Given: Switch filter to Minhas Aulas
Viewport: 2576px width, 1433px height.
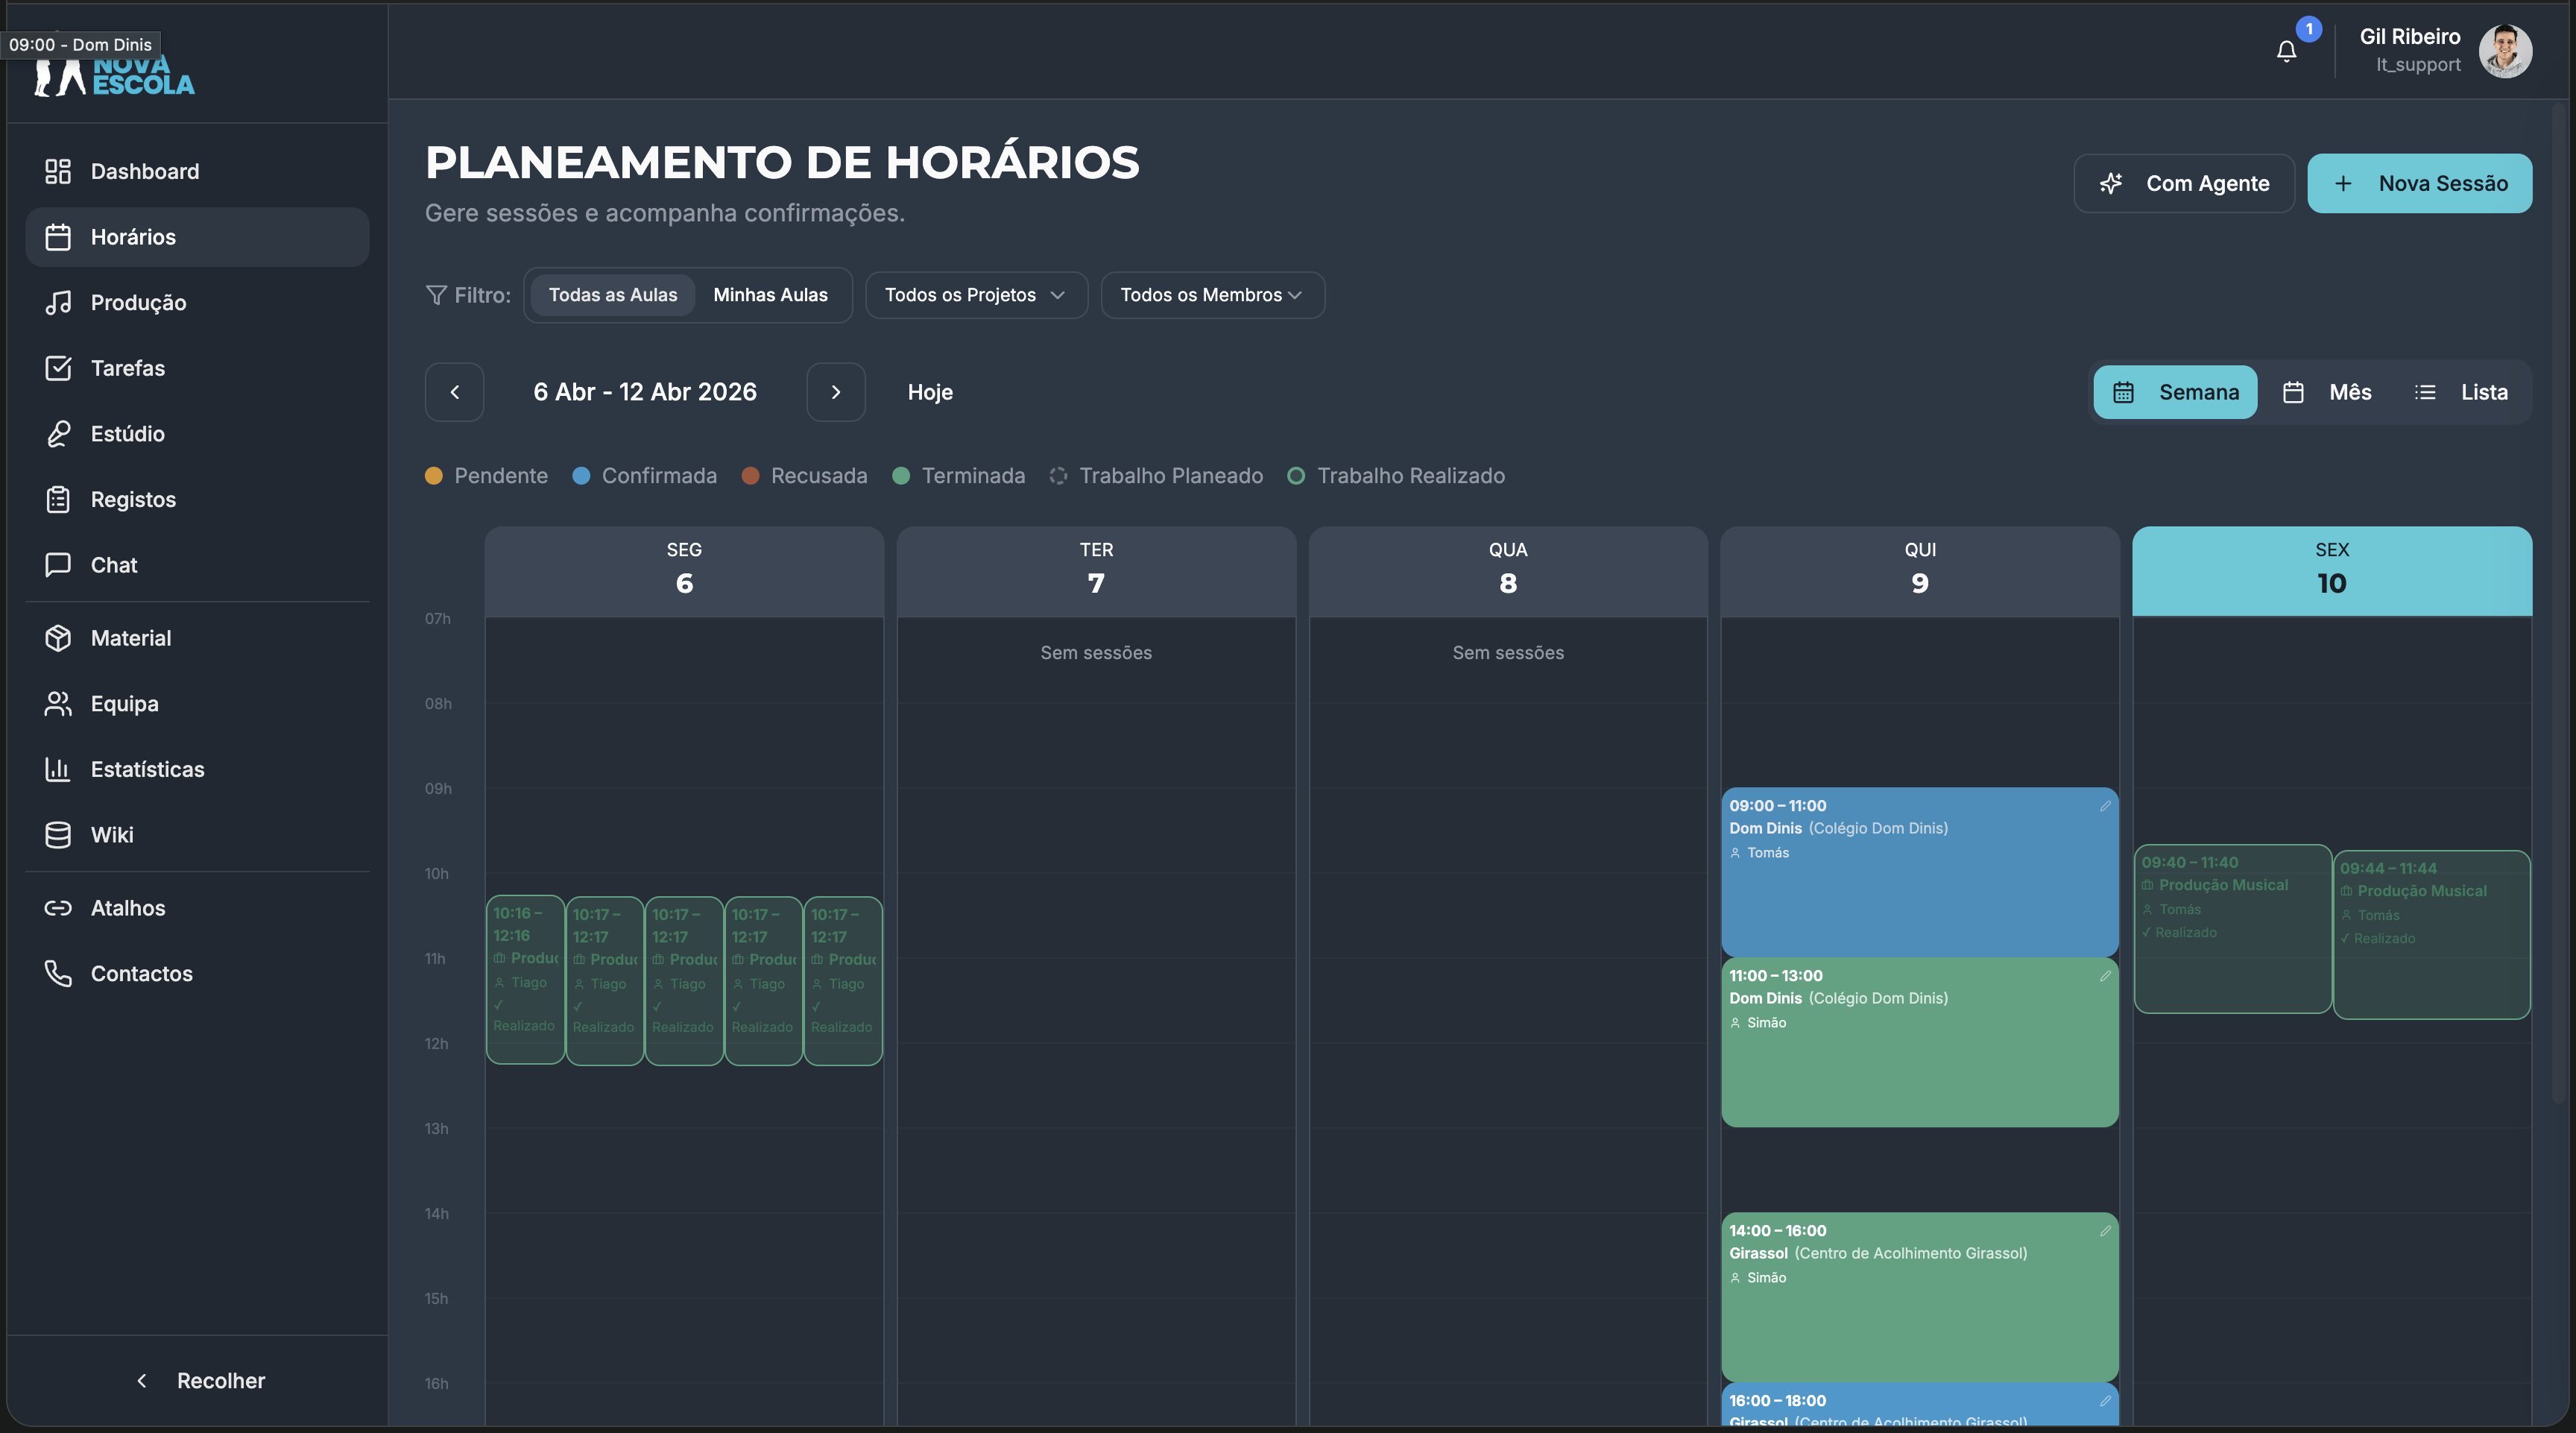Looking at the screenshot, I should coord(770,295).
